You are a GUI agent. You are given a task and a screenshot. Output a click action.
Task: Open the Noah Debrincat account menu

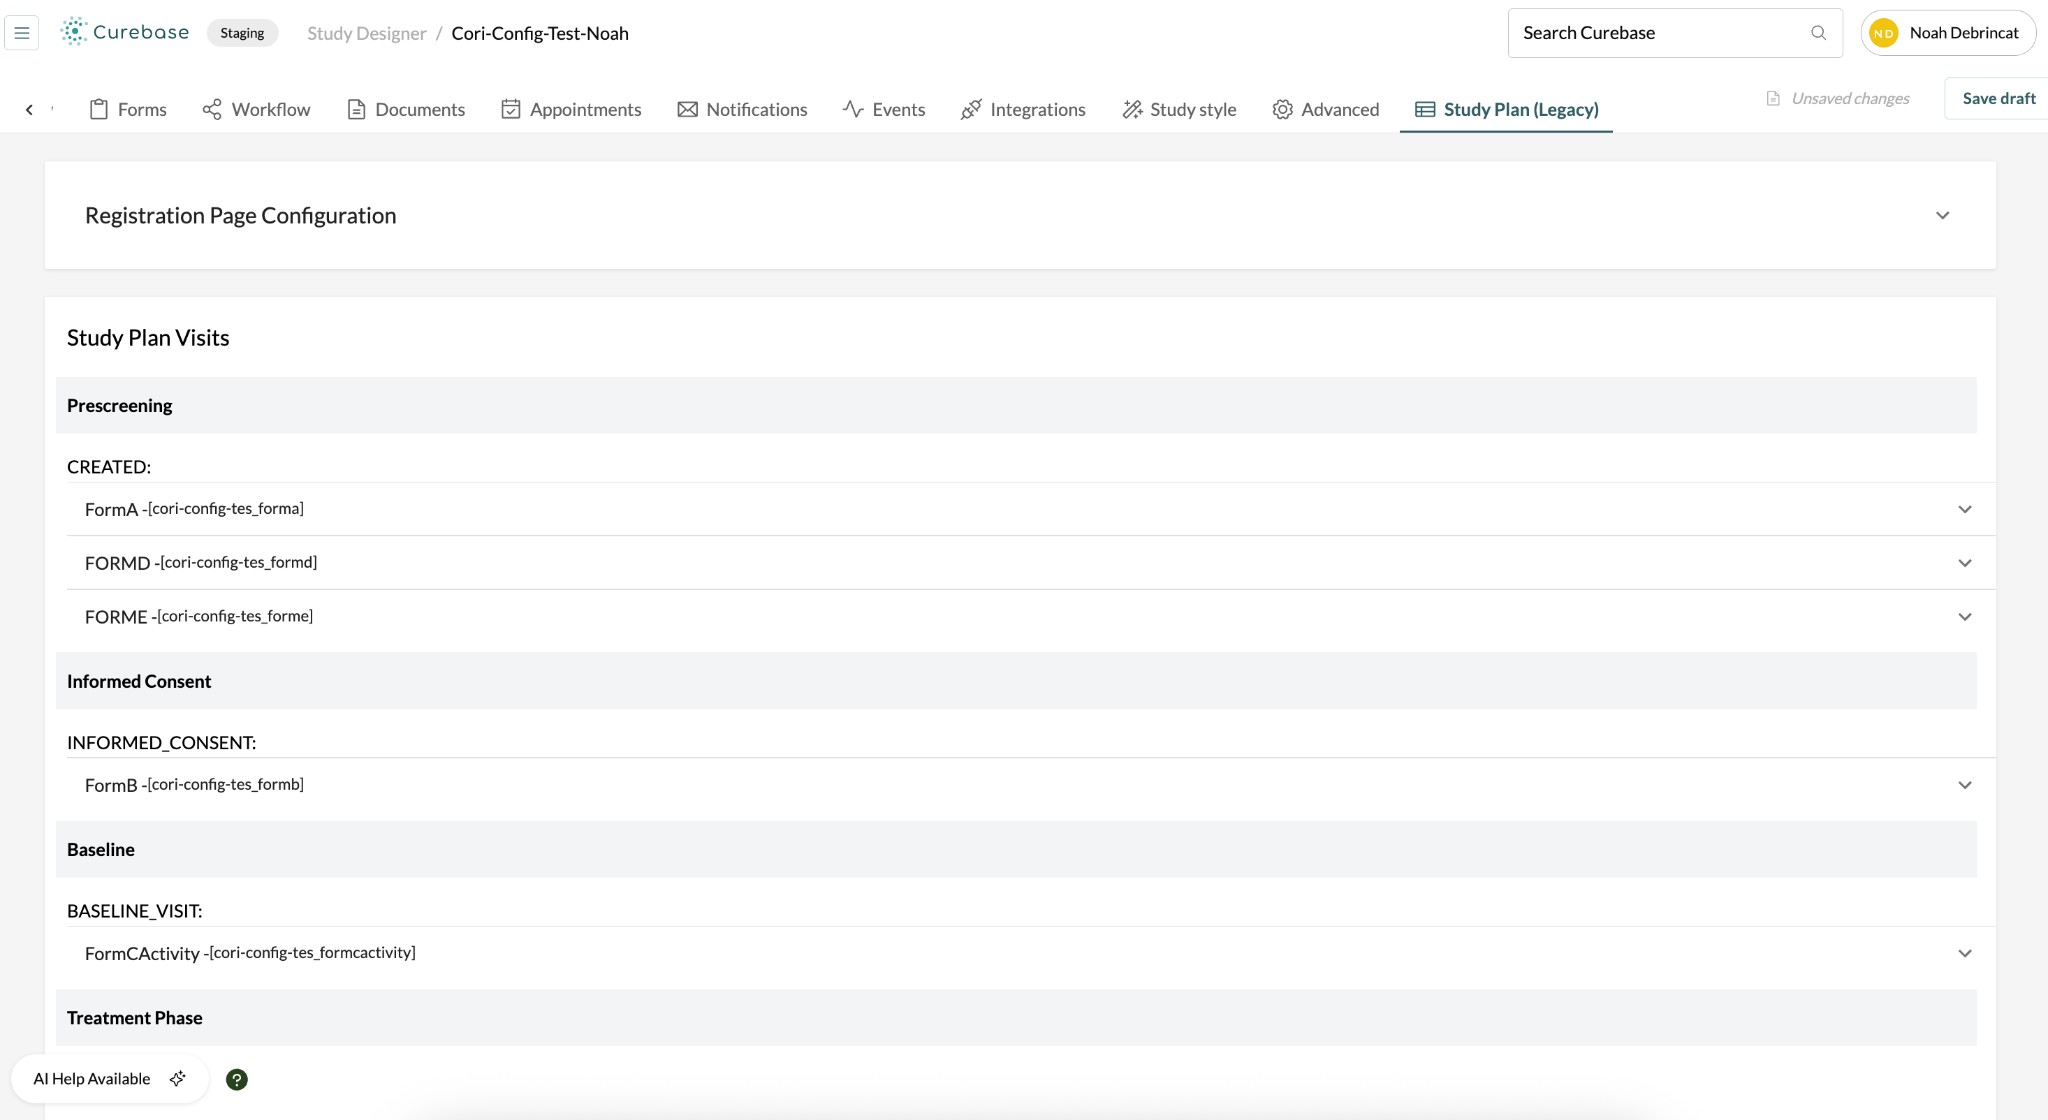[x=1948, y=32]
